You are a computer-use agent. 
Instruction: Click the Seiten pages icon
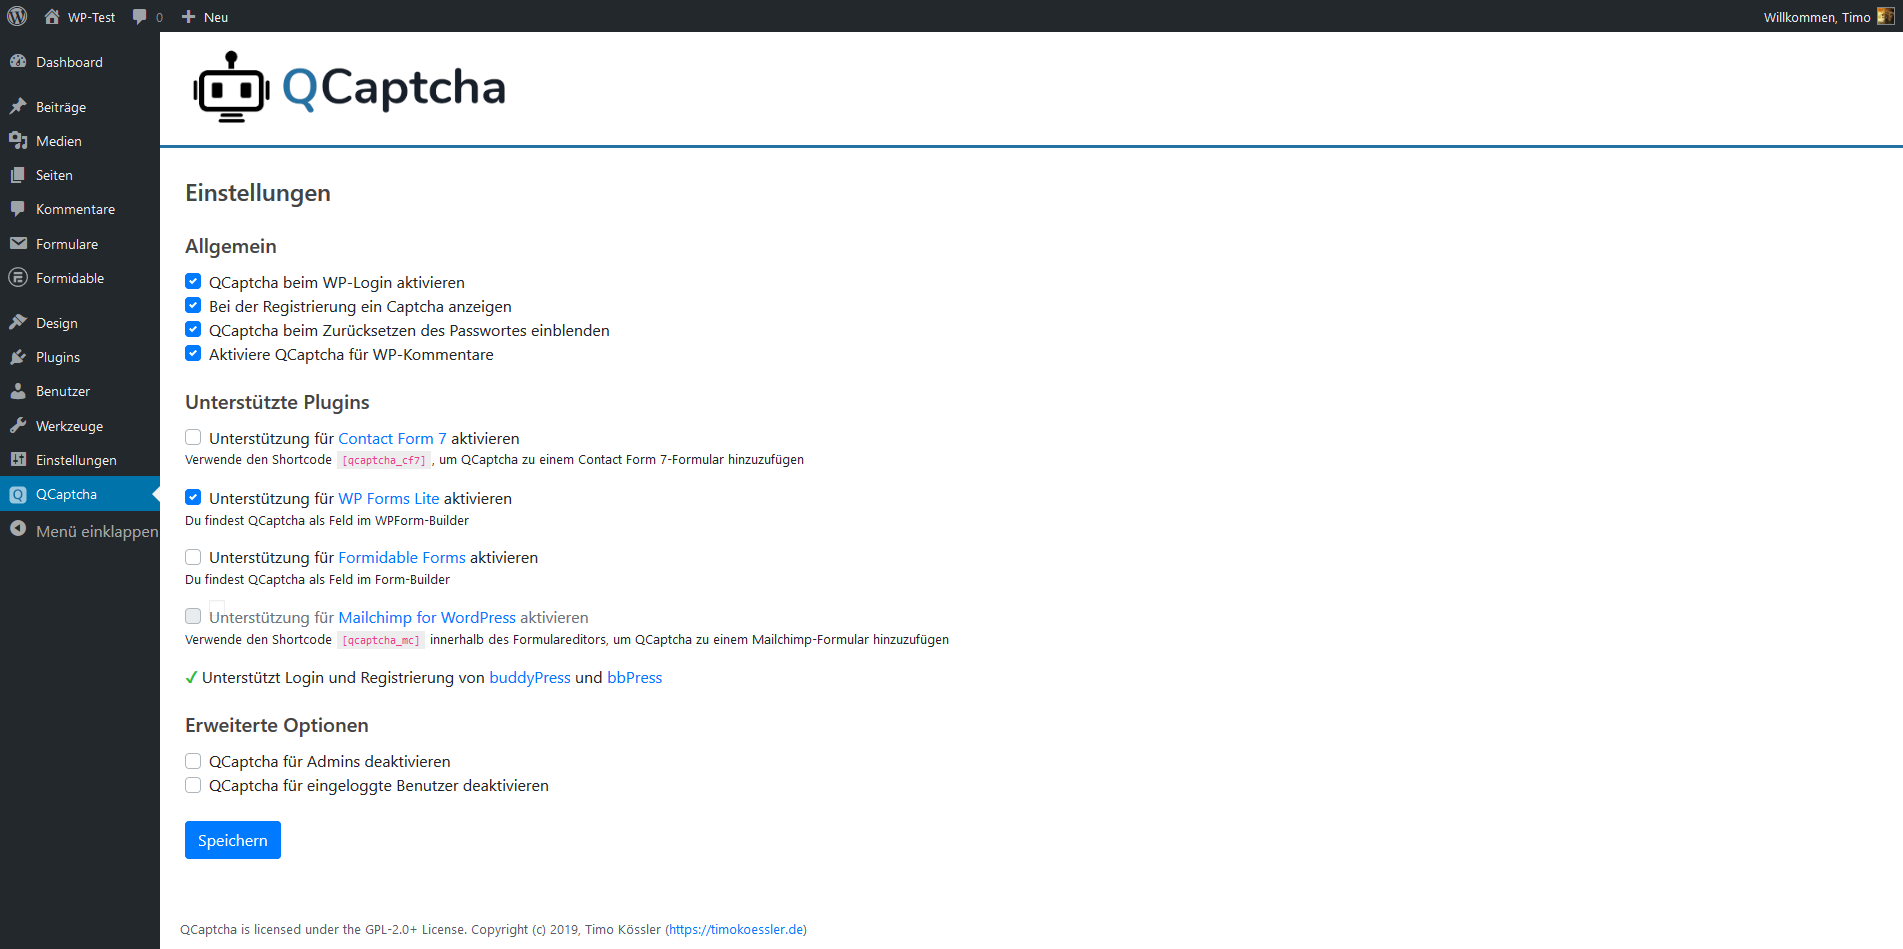(x=18, y=174)
